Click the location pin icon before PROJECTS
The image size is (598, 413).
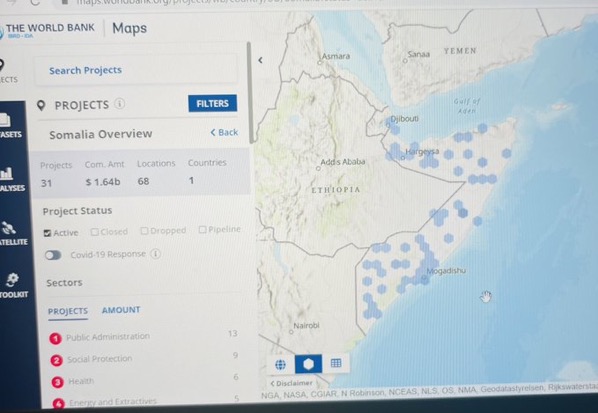point(41,105)
